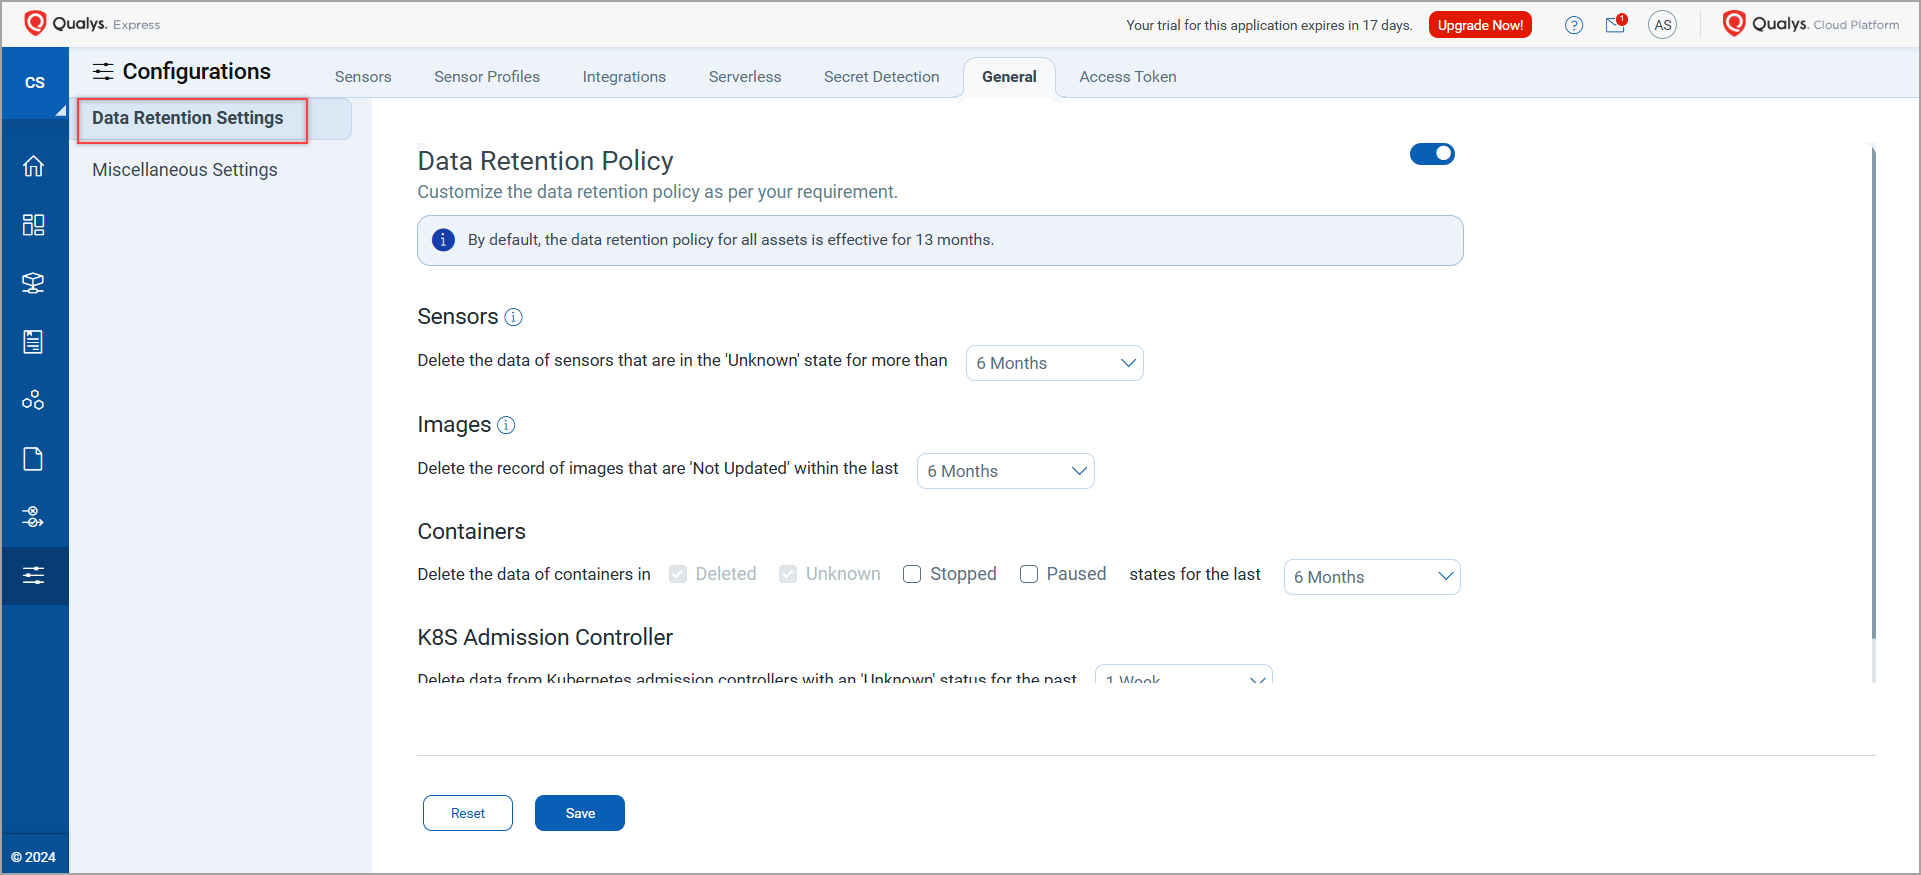Viewport: 1921px width, 875px height.
Task: Open the notifications mail icon
Action: pyautogui.click(x=1616, y=24)
